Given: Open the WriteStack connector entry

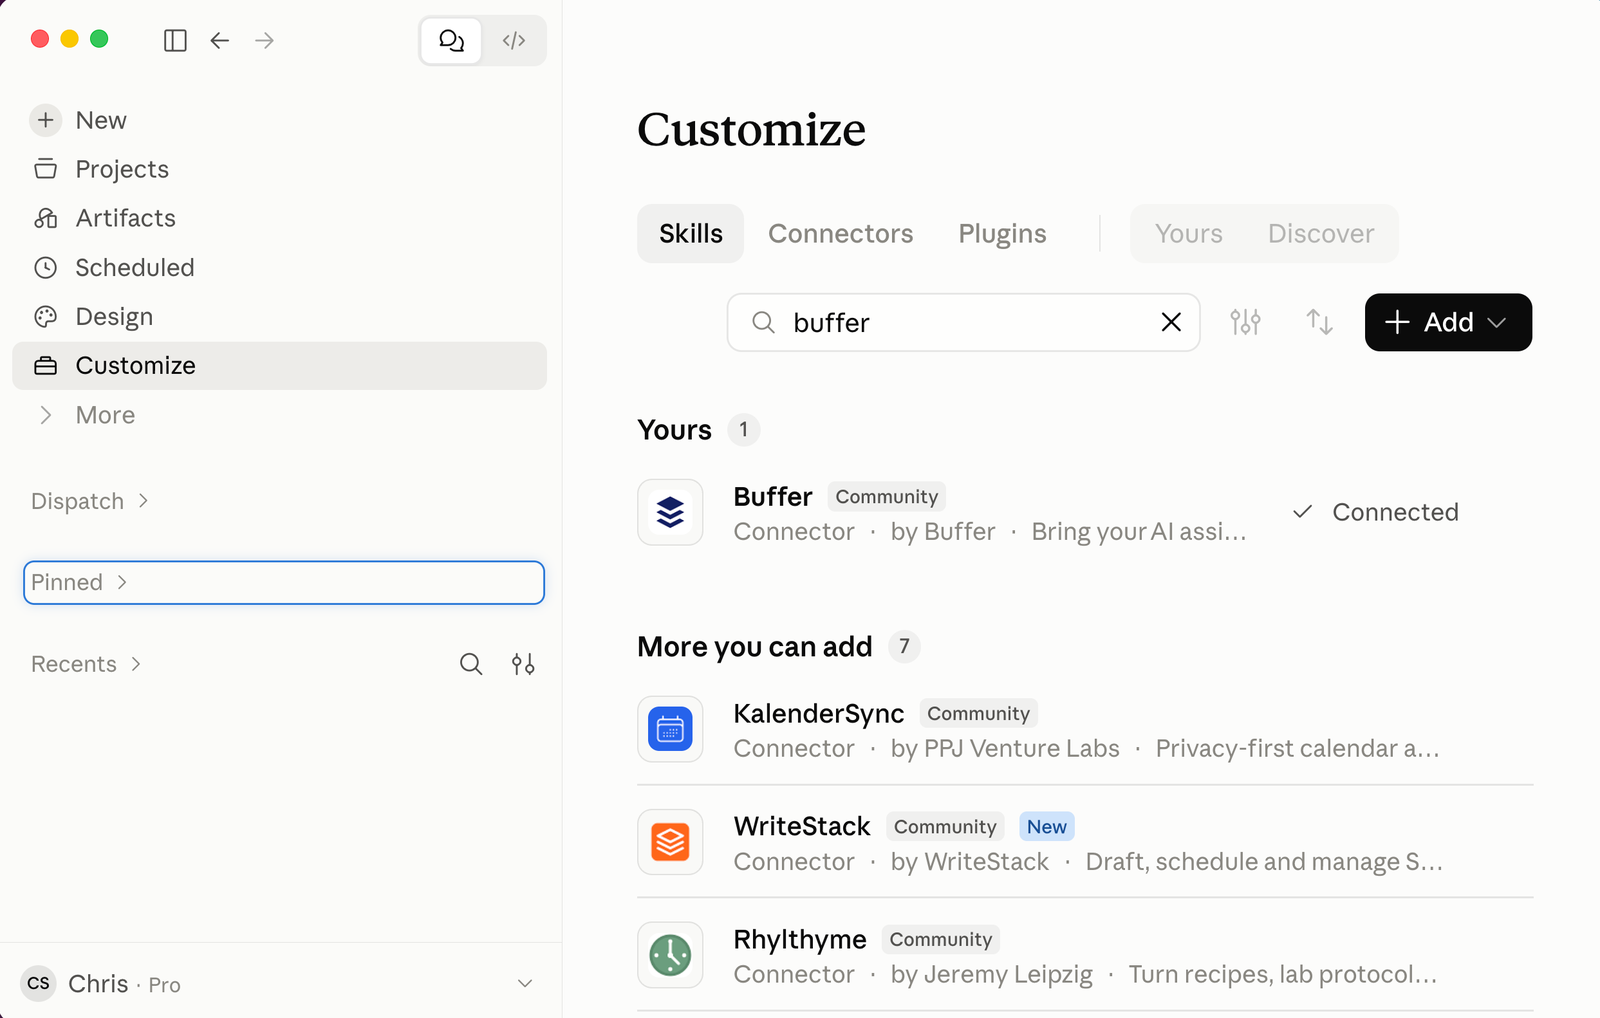Looking at the screenshot, I should point(1085,842).
